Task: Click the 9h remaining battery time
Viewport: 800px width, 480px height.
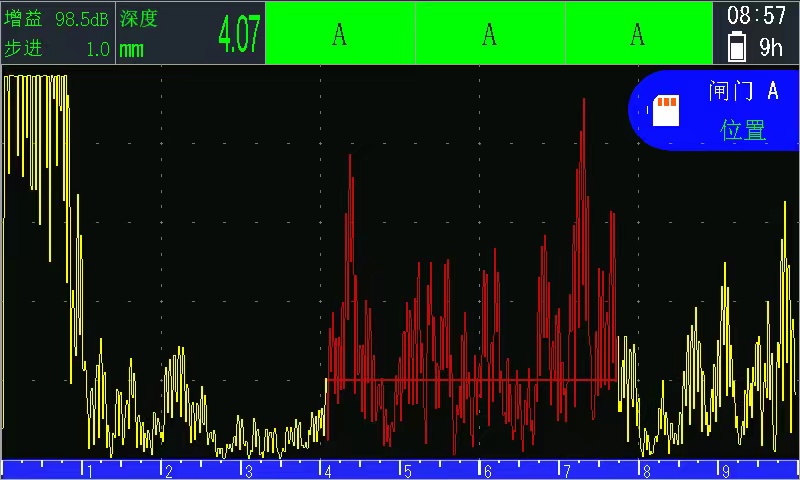Action: pyautogui.click(x=770, y=47)
